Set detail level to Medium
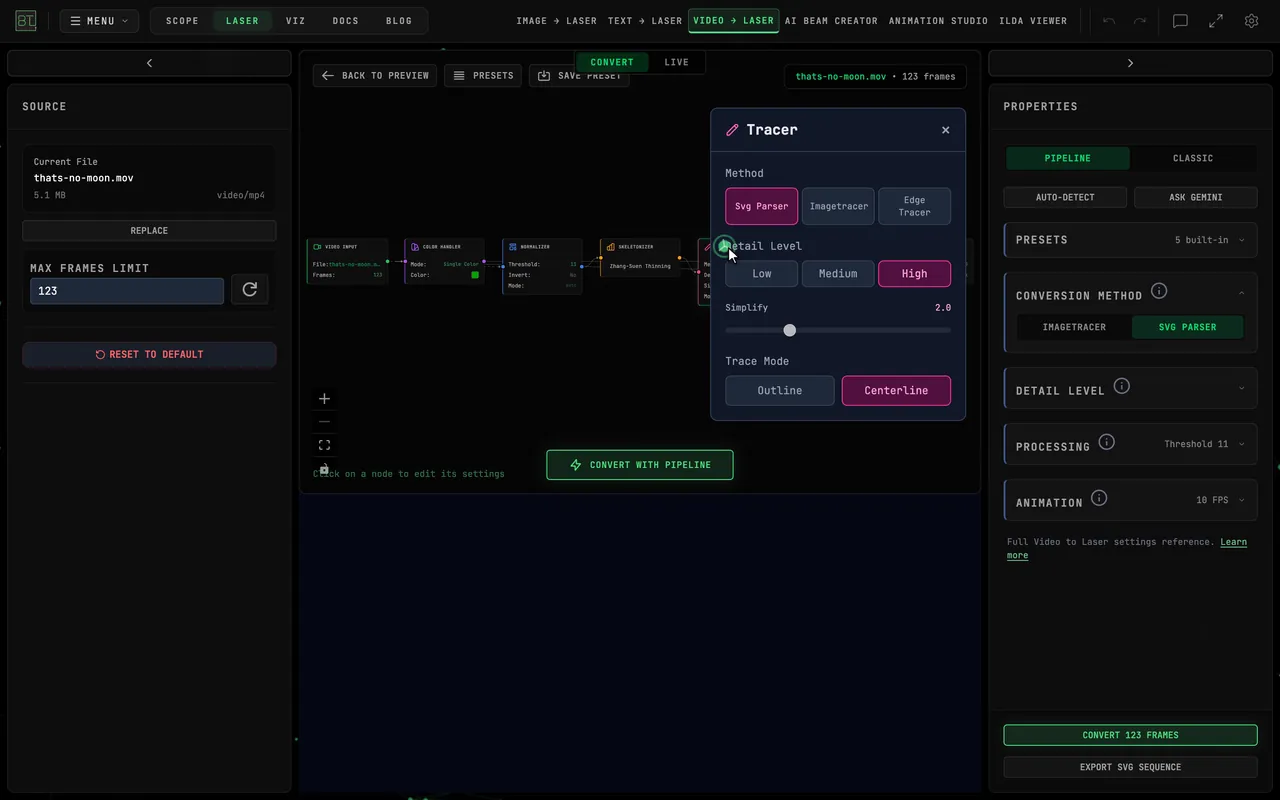Viewport: 1280px width, 800px height. click(x=838, y=274)
